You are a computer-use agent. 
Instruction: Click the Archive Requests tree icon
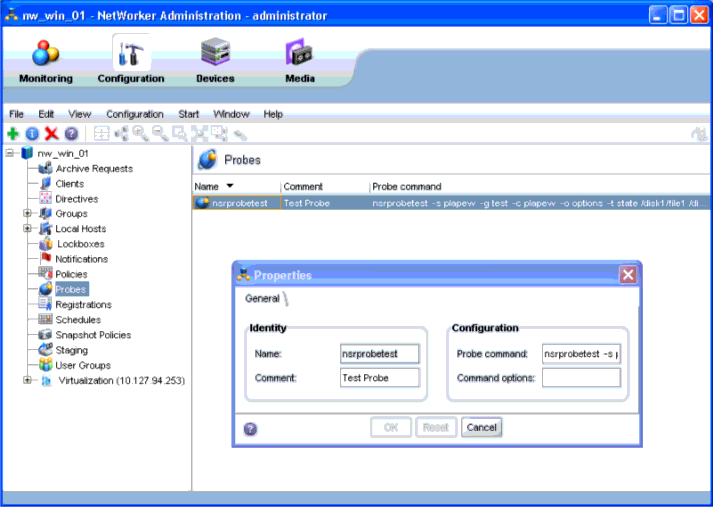pyautogui.click(x=45, y=169)
